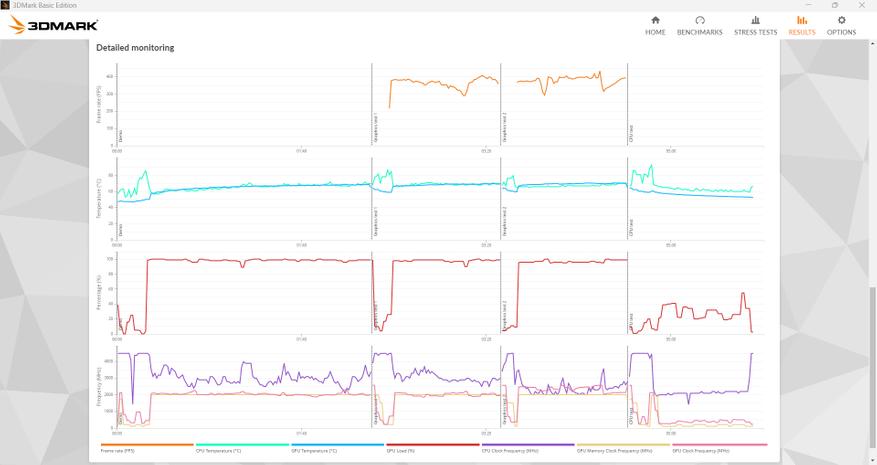Image resolution: width=877 pixels, height=465 pixels.
Task: Toggle GPU Clock Frequency legend line
Action: pyautogui.click(x=719, y=448)
